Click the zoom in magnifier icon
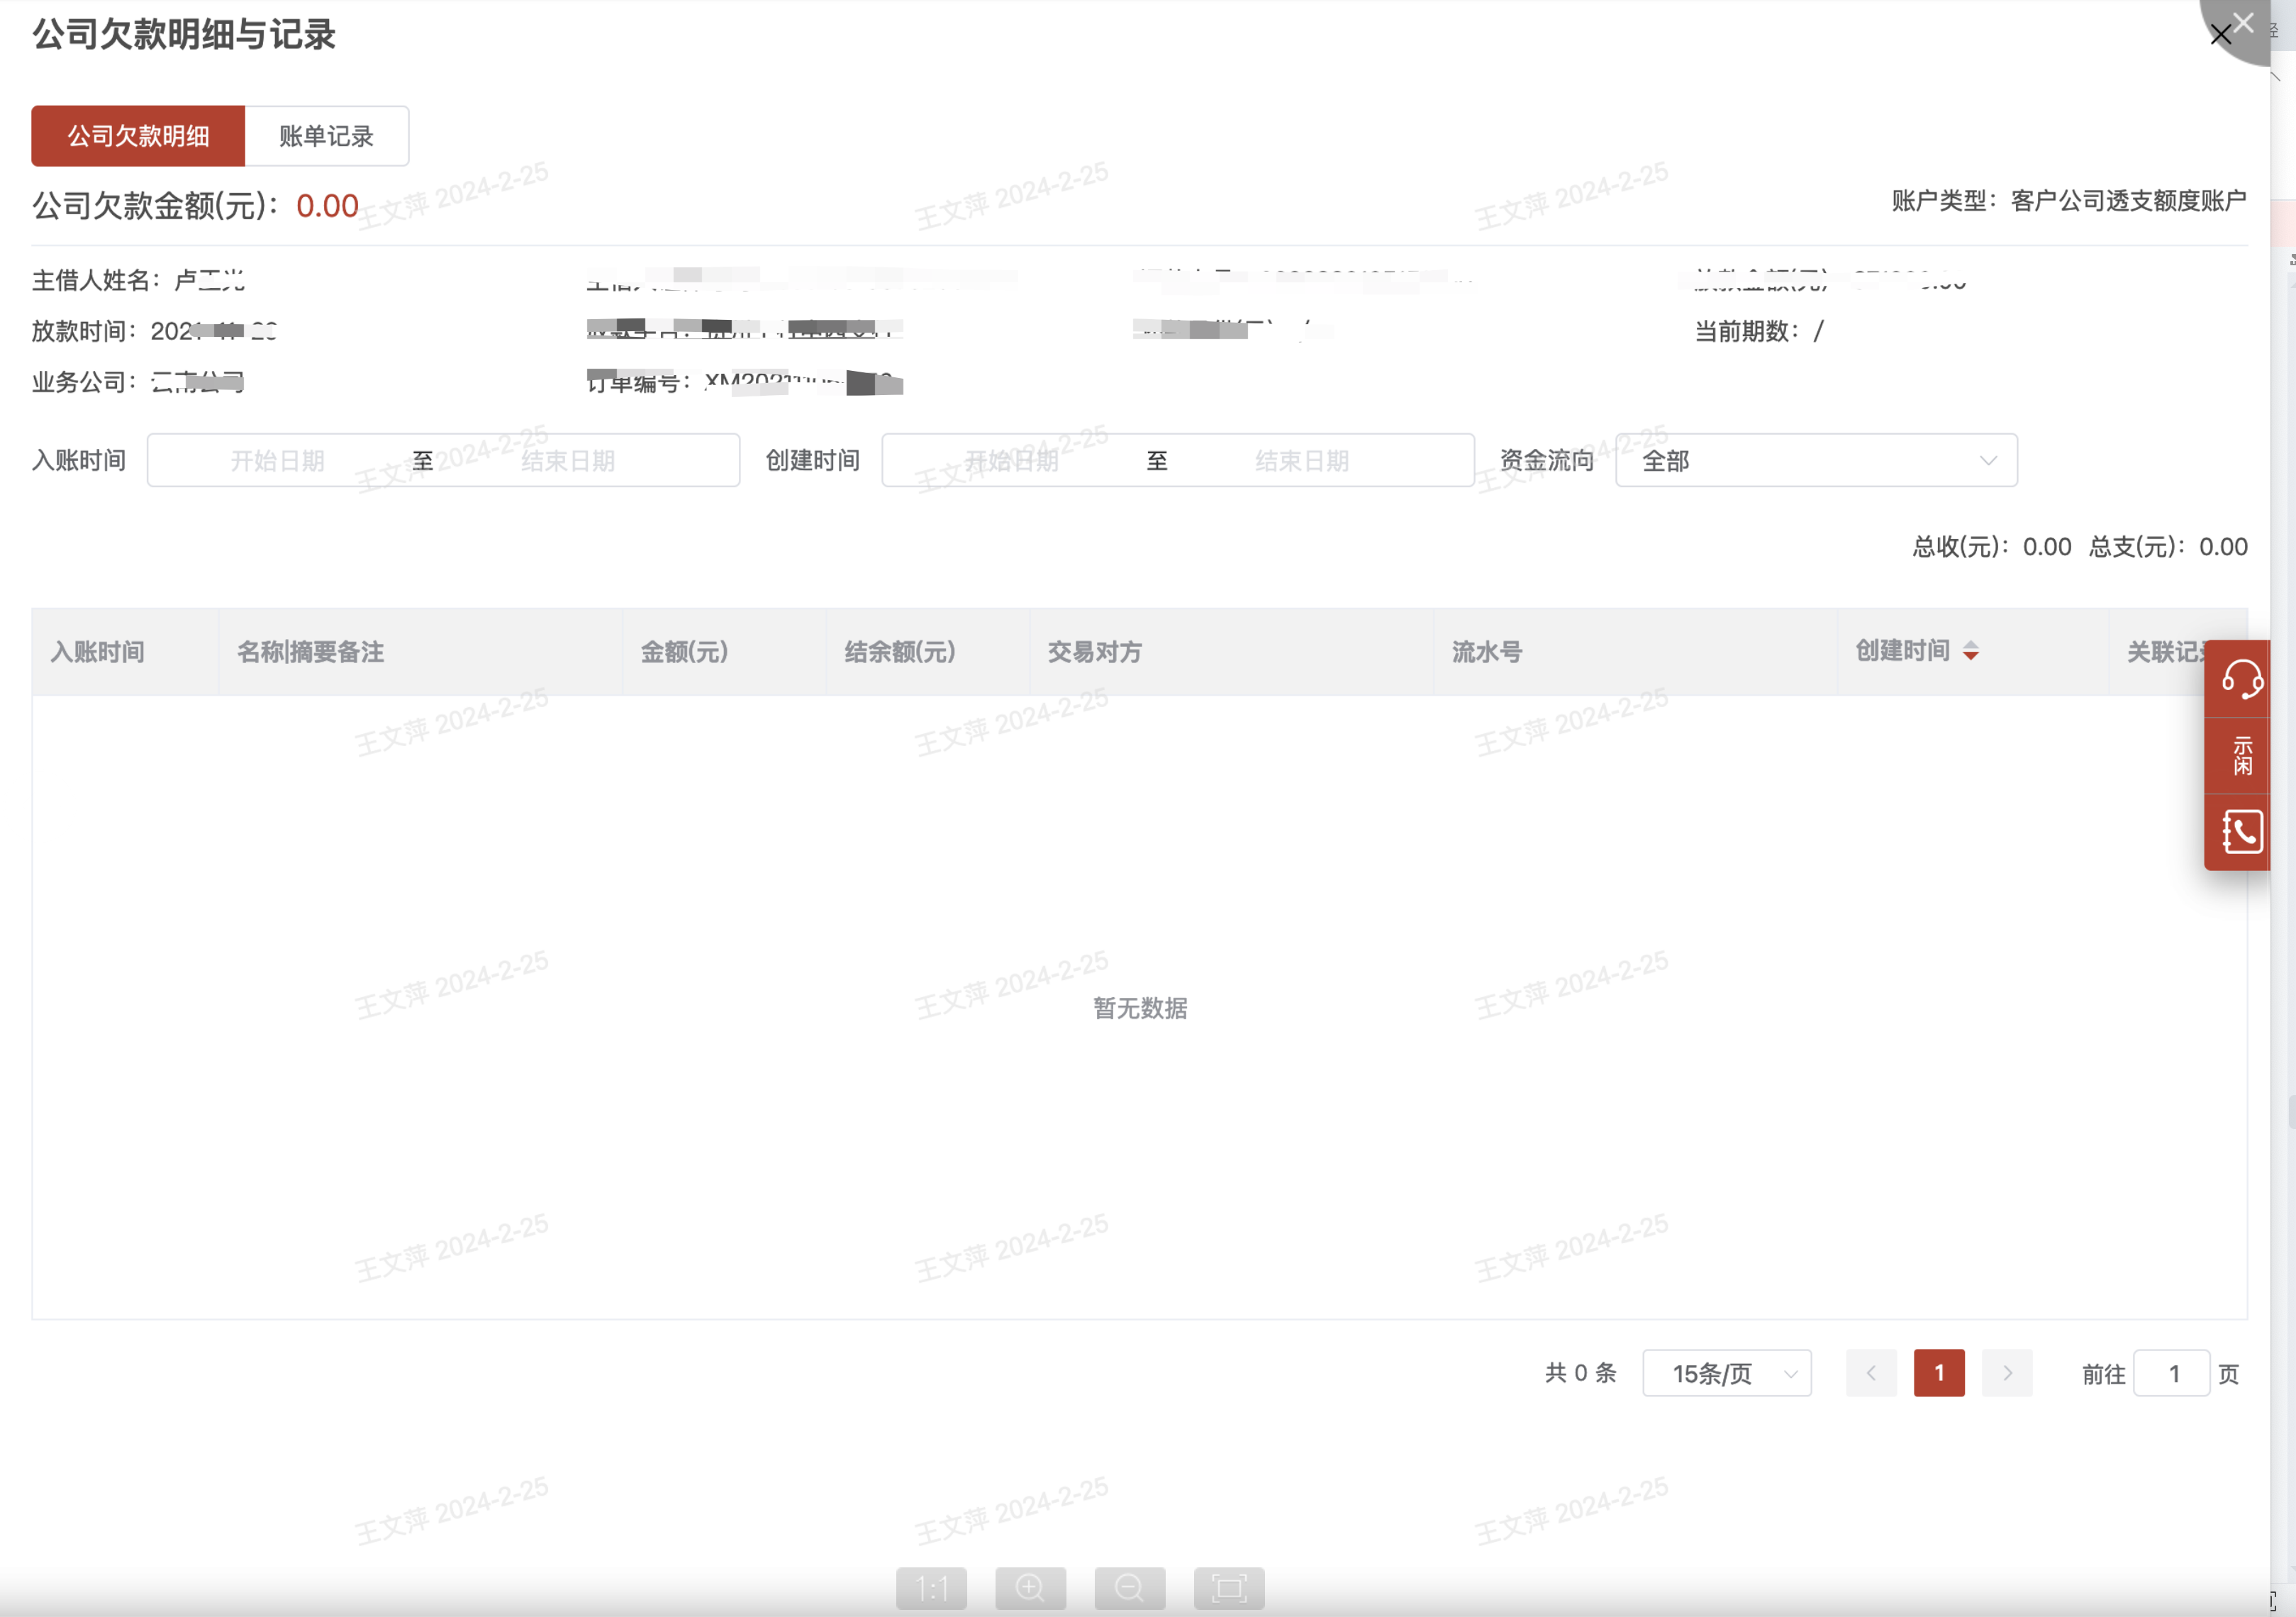This screenshot has width=2296, height=1617. (1030, 1588)
